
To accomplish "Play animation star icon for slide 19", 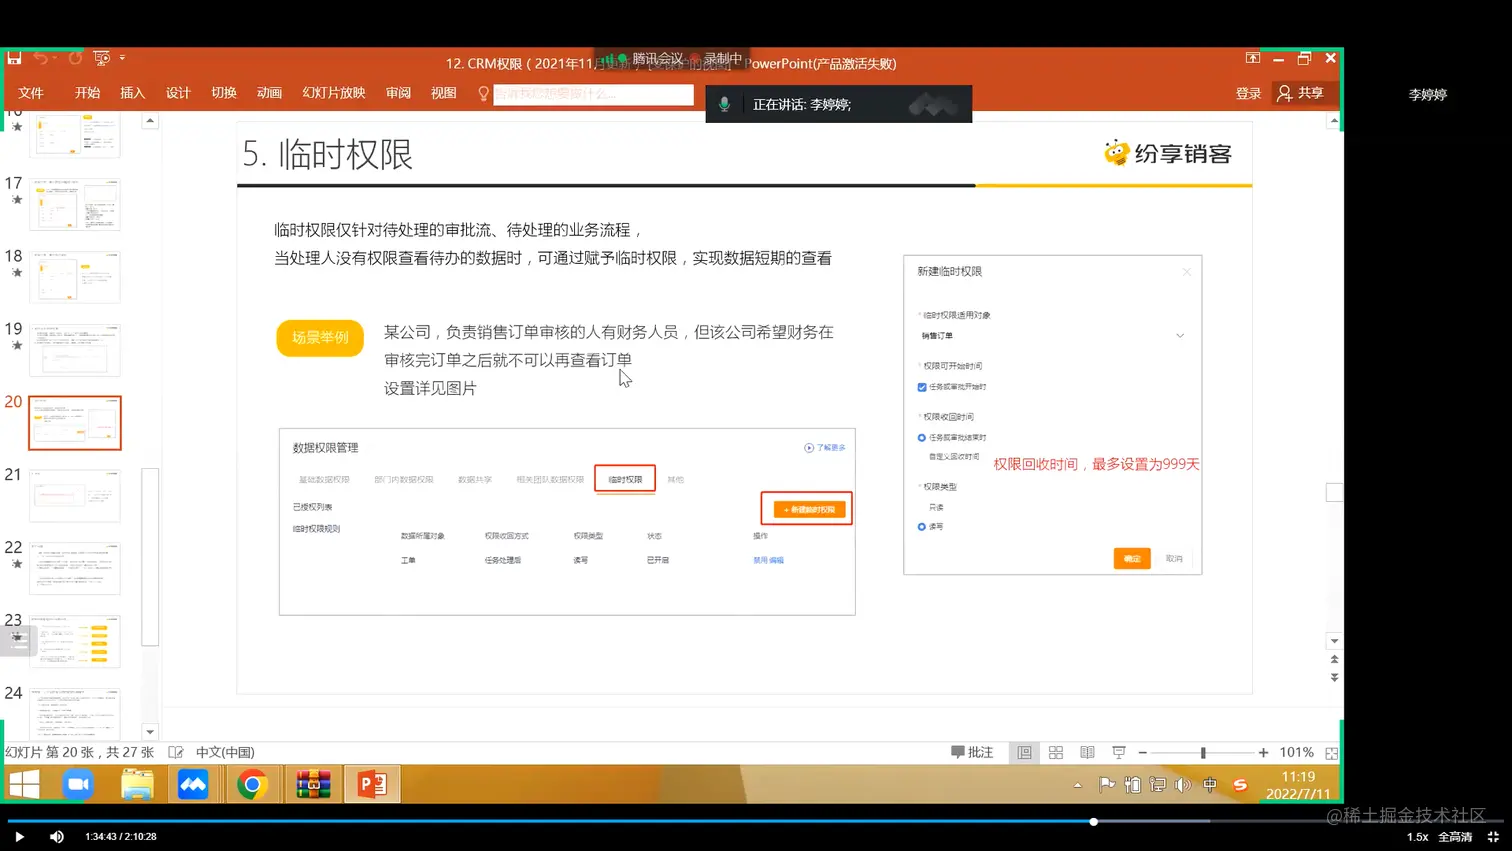I will [17, 345].
